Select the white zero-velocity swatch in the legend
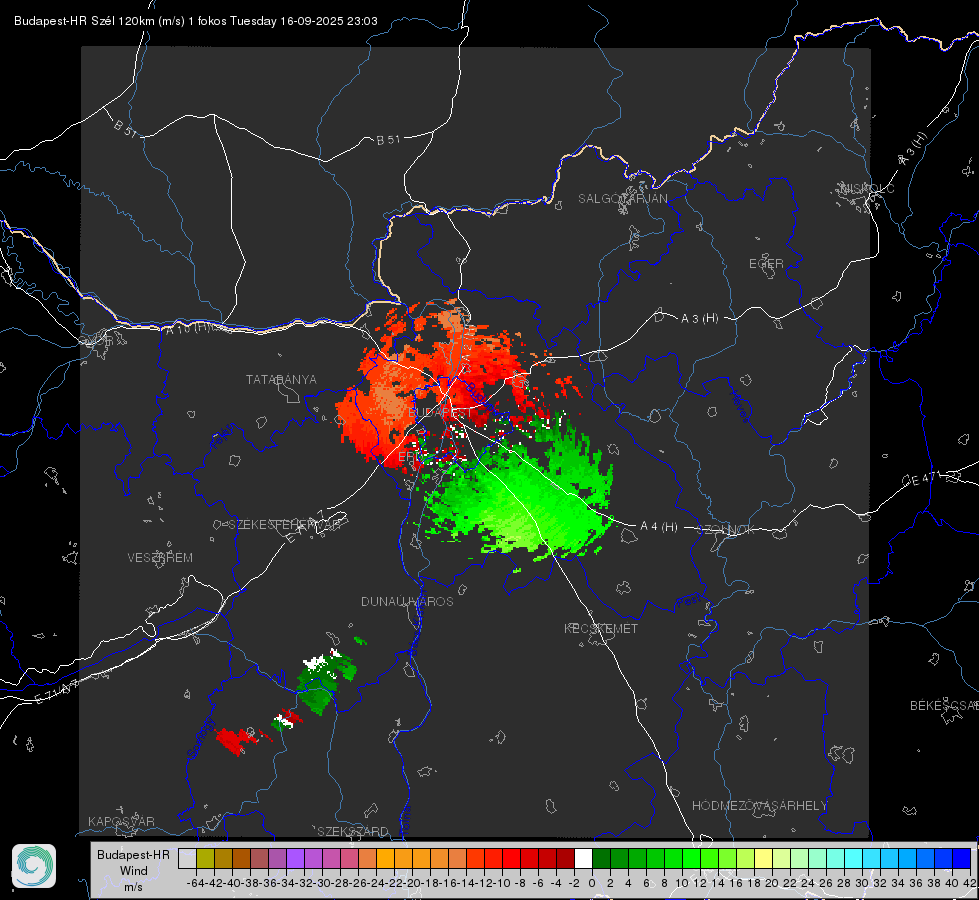 (x=583, y=858)
